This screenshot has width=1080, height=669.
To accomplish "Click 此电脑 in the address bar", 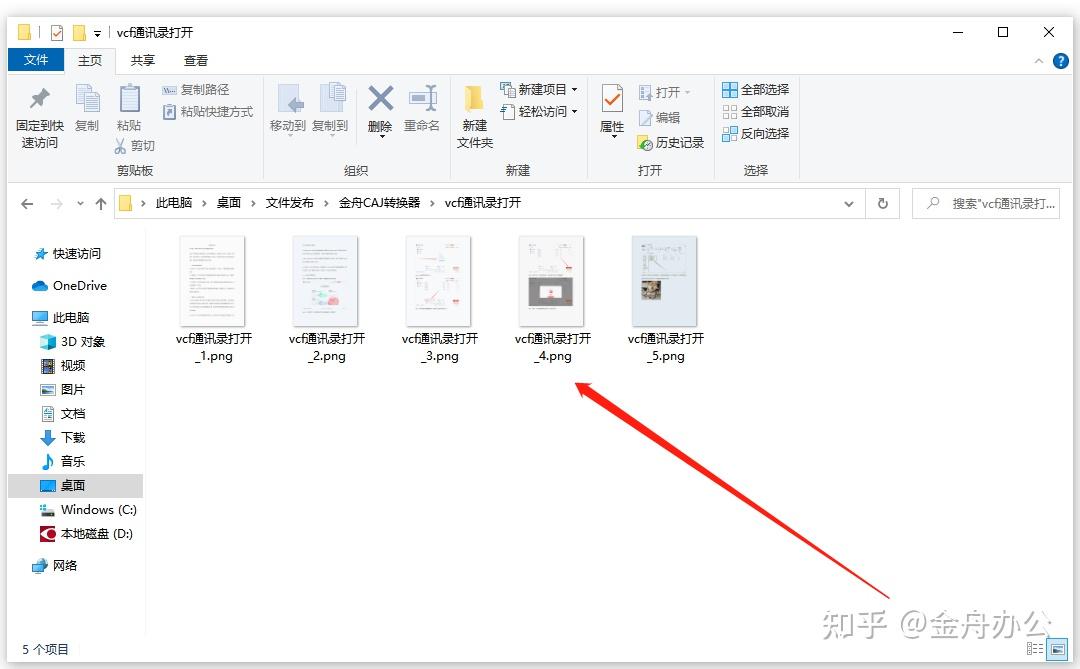I will tap(174, 203).
